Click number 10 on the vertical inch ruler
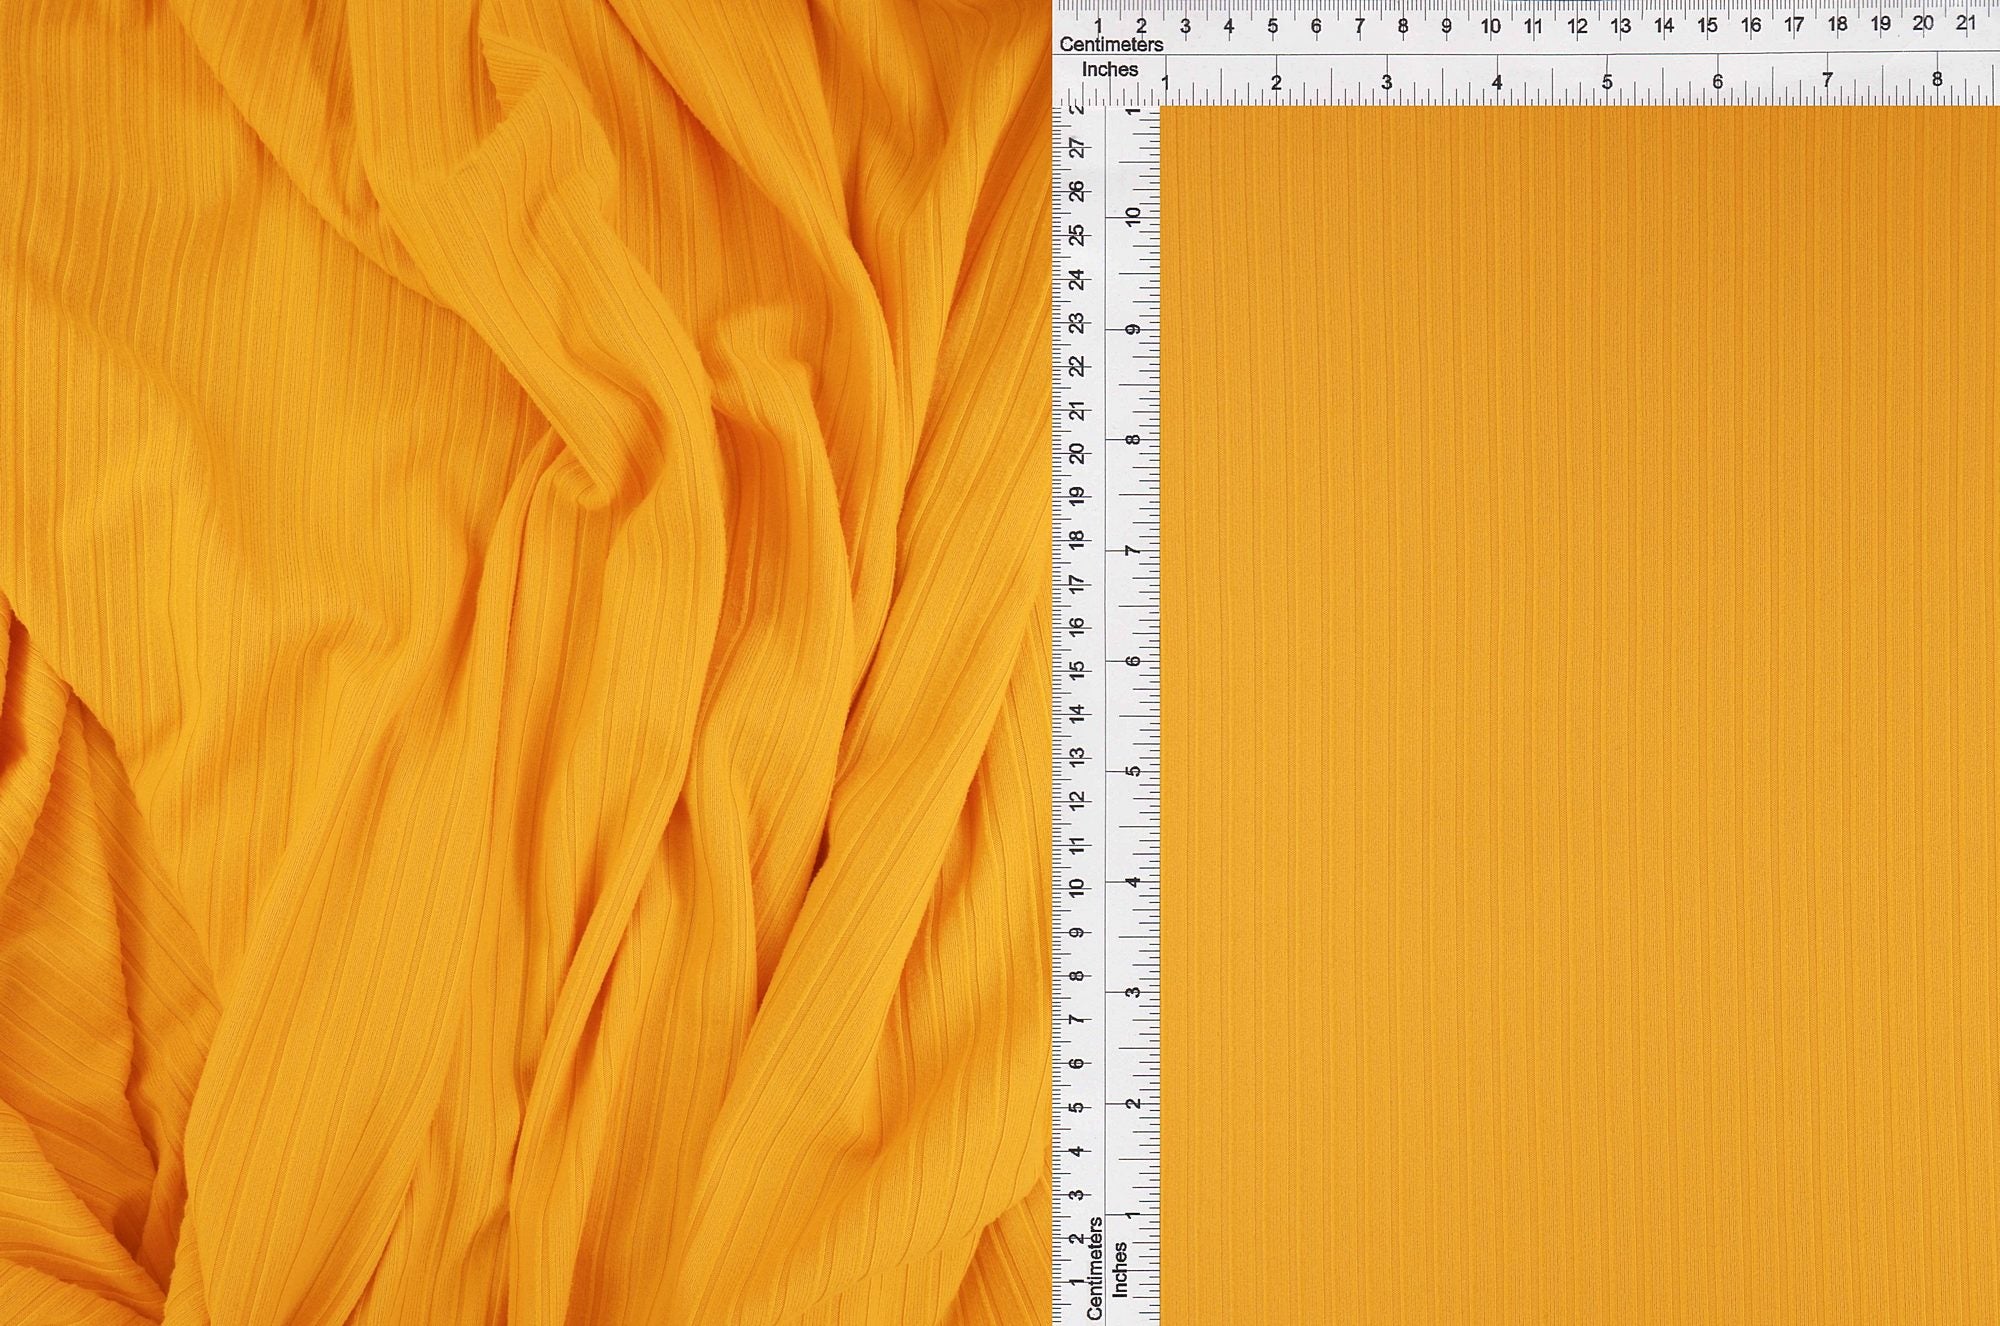Viewport: 2000px width, 1326px height. click(x=1133, y=217)
